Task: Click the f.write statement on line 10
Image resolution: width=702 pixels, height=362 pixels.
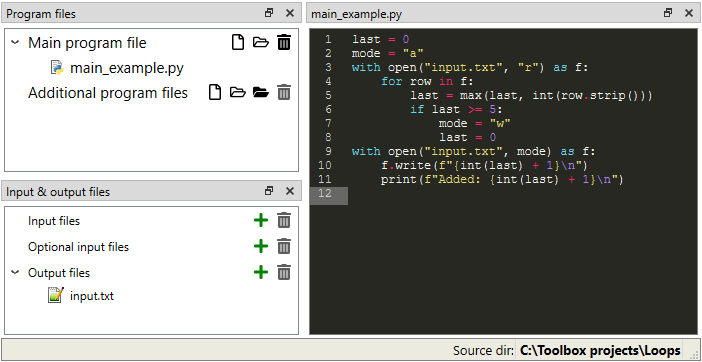Action: (484, 166)
